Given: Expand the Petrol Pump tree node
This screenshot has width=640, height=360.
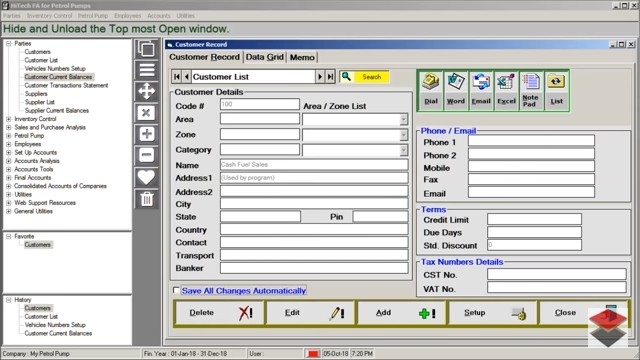Looking at the screenshot, I should 9,136.
